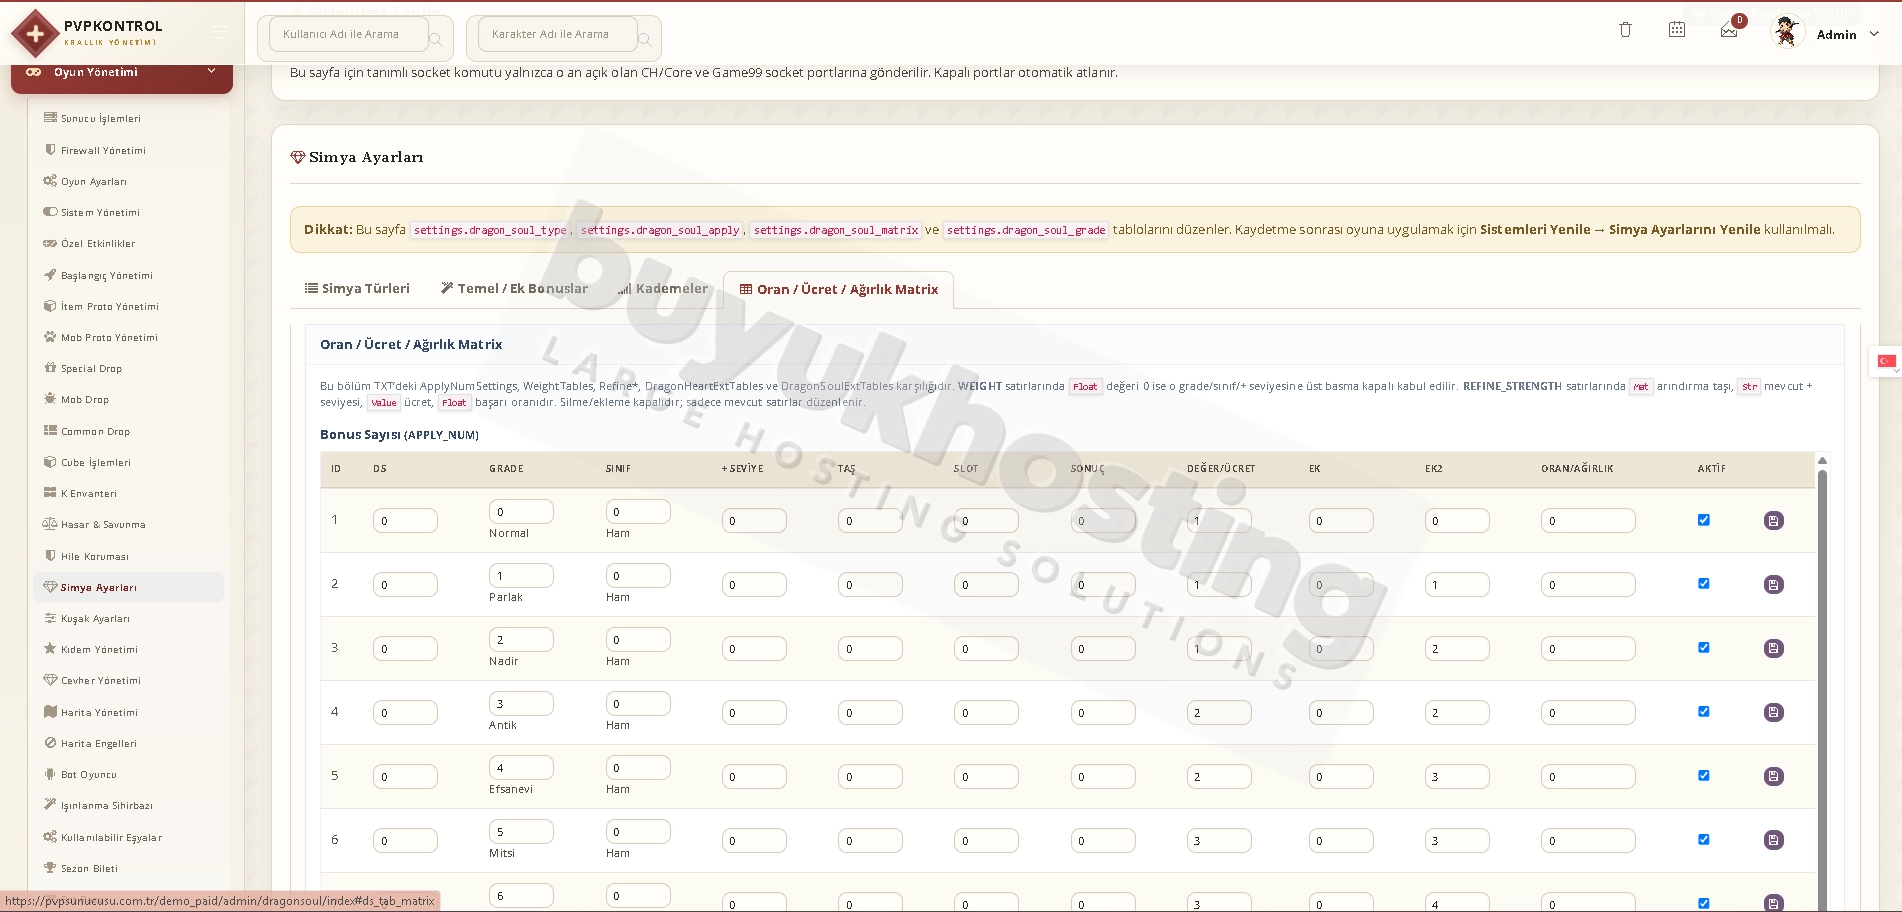Screen dimensions: 1902x912
Task: Save row 3 with the disk icon
Action: pos(1774,648)
